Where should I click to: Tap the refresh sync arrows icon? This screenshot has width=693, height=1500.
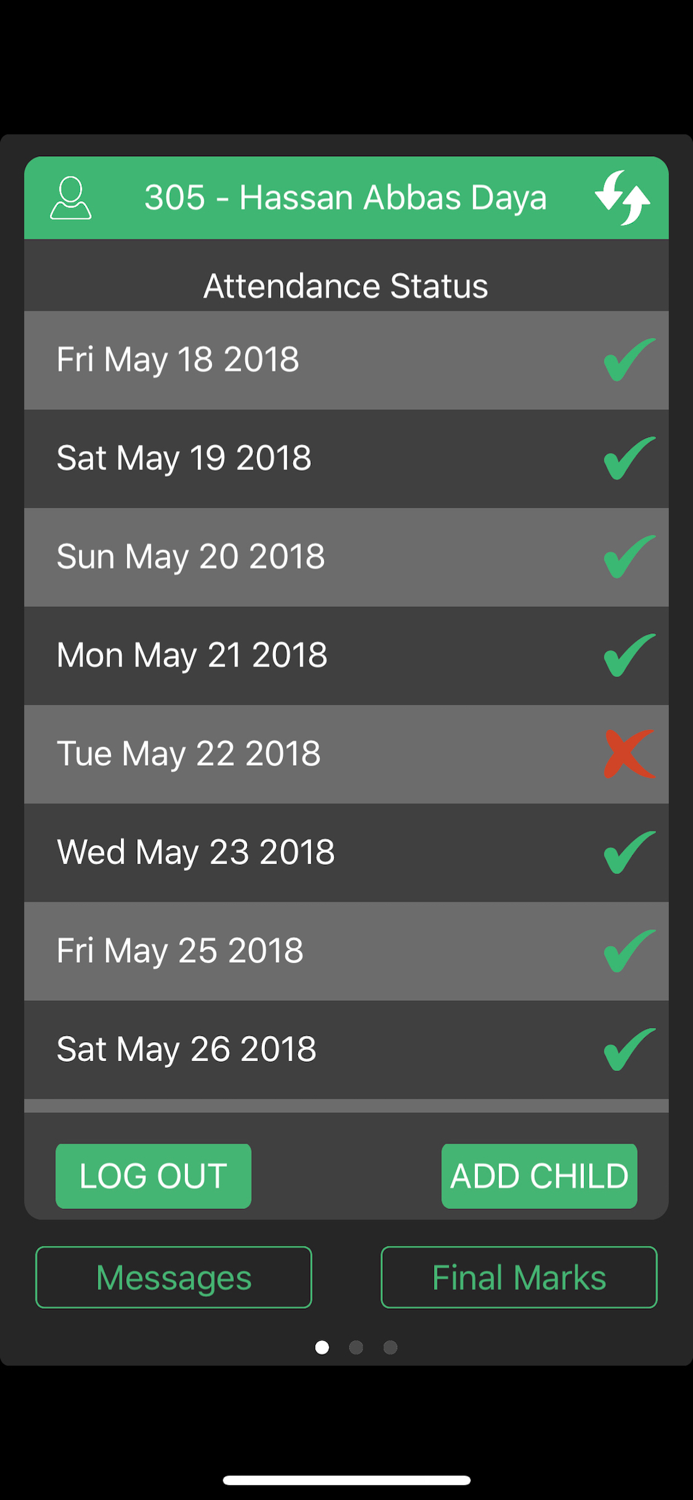pyautogui.click(x=622, y=198)
